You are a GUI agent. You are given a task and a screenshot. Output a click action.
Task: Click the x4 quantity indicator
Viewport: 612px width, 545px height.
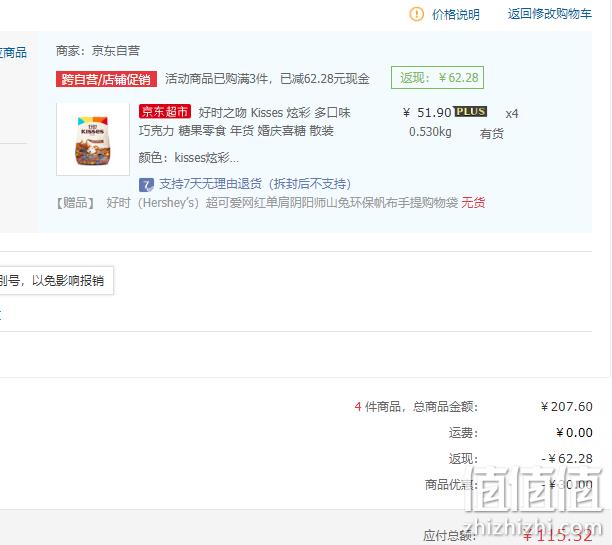pyautogui.click(x=512, y=114)
